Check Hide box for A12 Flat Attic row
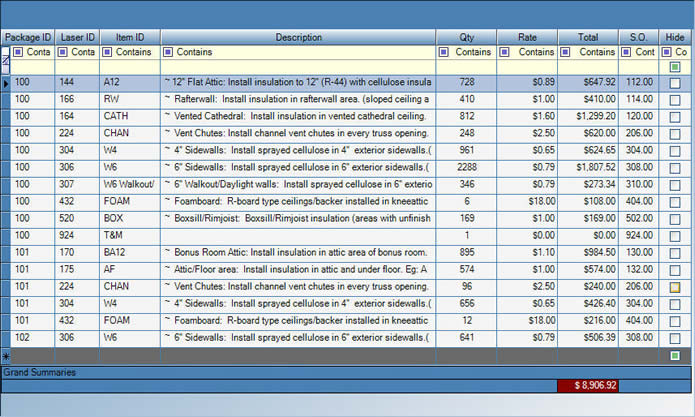 pyautogui.click(x=675, y=83)
